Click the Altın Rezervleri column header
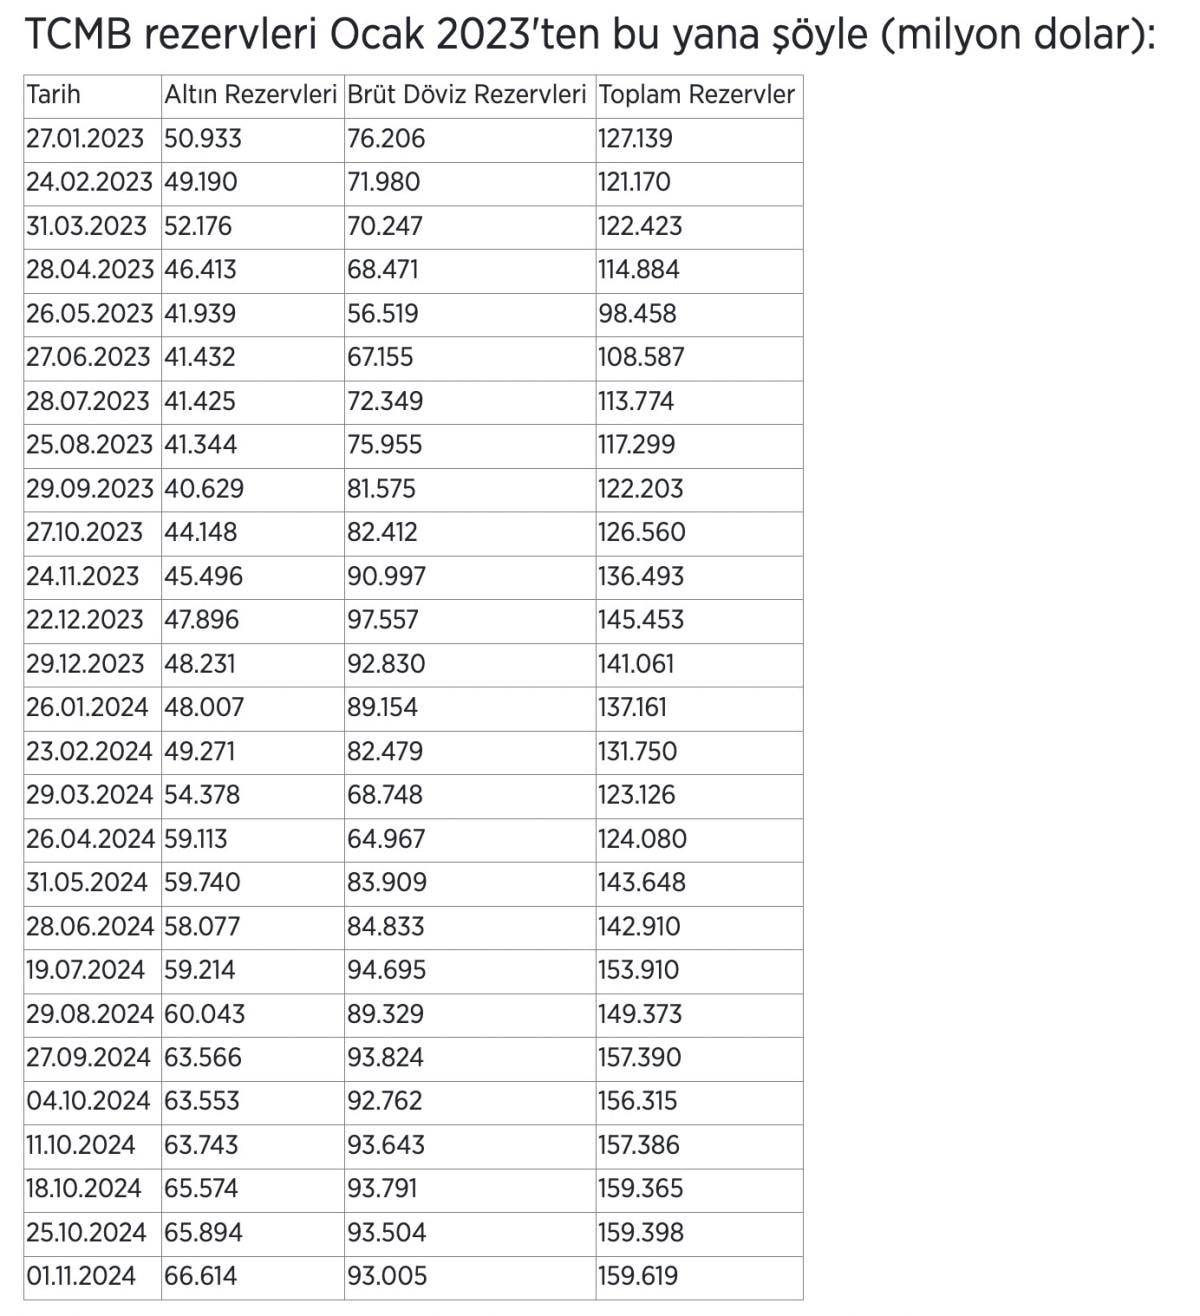Viewport: 1200px width, 1316px height. coord(250,95)
